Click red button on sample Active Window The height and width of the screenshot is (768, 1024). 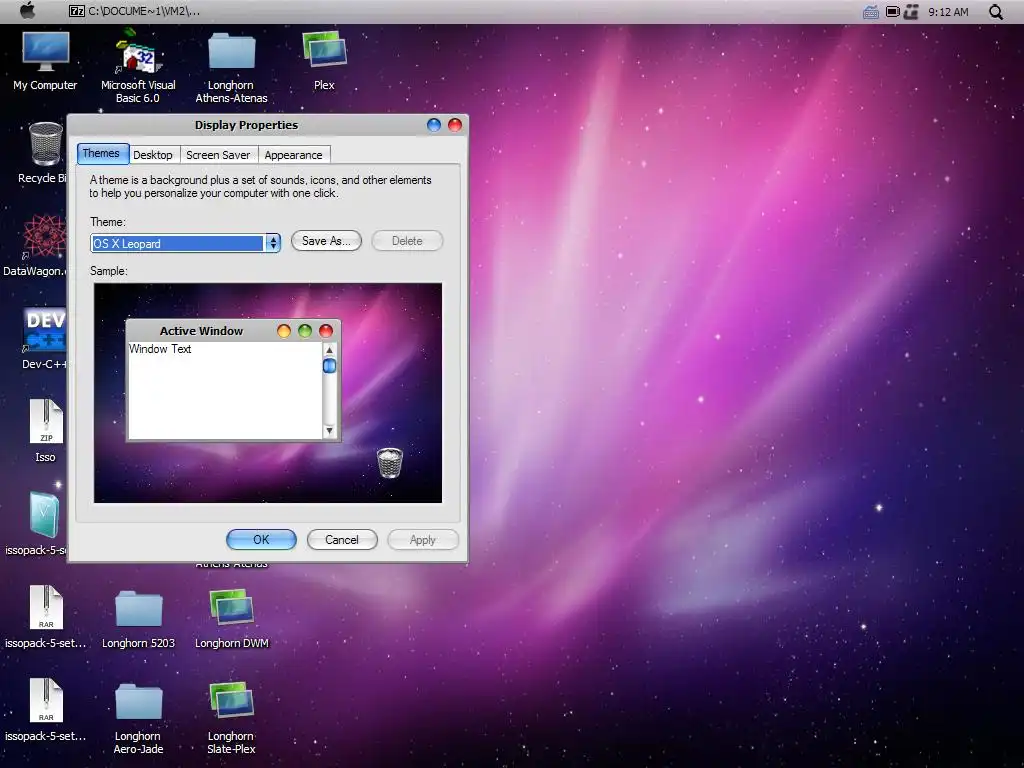click(325, 331)
